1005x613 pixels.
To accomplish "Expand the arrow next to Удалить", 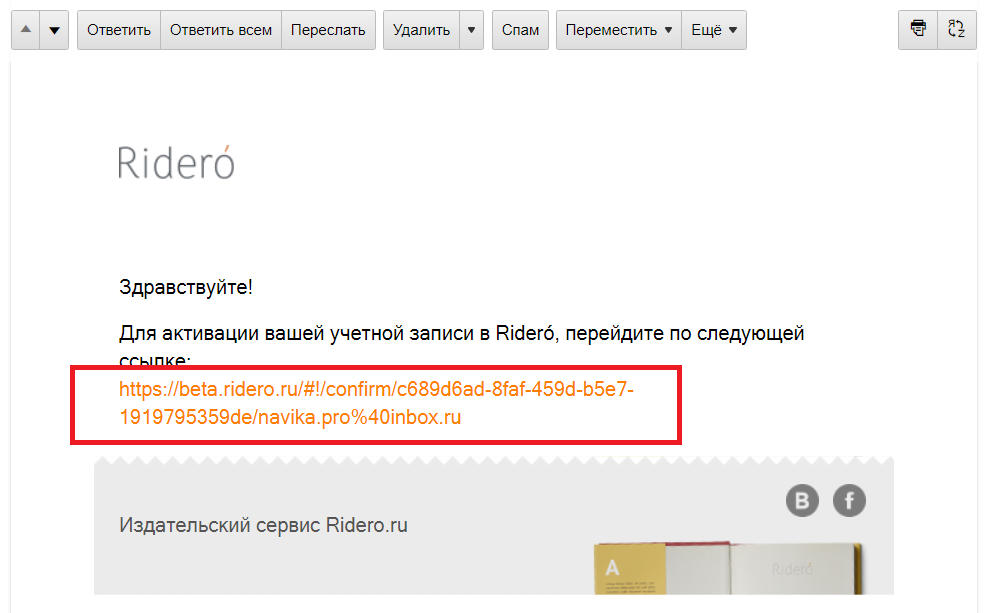I will [472, 30].
